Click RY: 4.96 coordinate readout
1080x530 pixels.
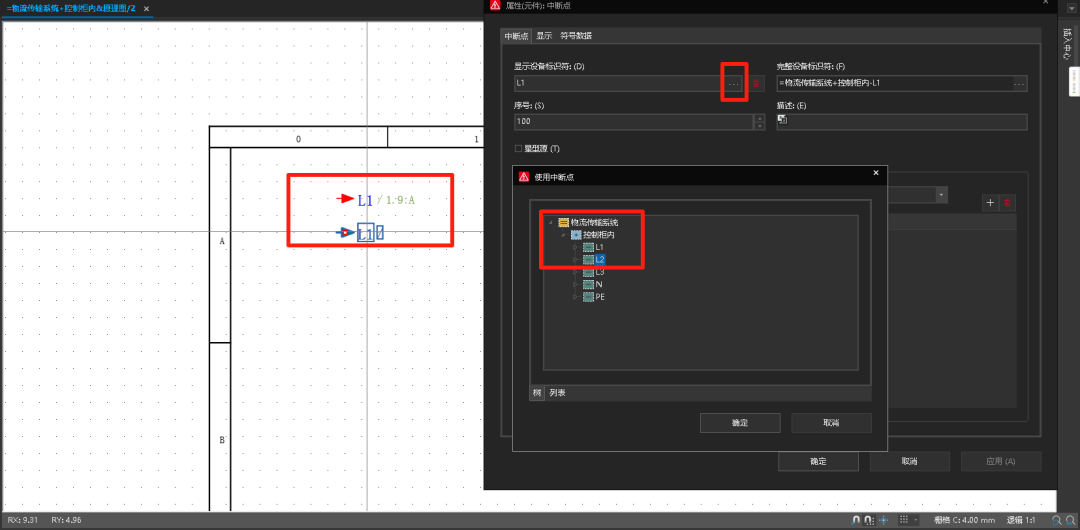tap(66, 520)
